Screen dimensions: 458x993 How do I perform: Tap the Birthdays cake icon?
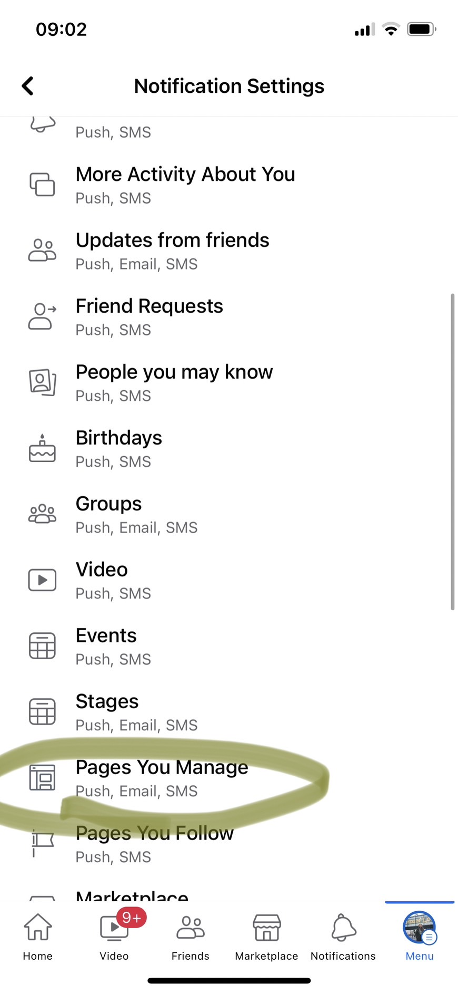(x=42, y=448)
